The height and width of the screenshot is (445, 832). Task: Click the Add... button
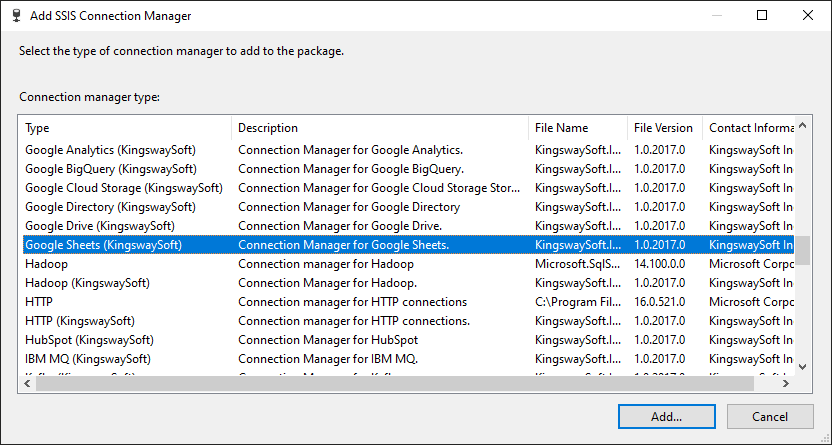pyautogui.click(x=666, y=416)
